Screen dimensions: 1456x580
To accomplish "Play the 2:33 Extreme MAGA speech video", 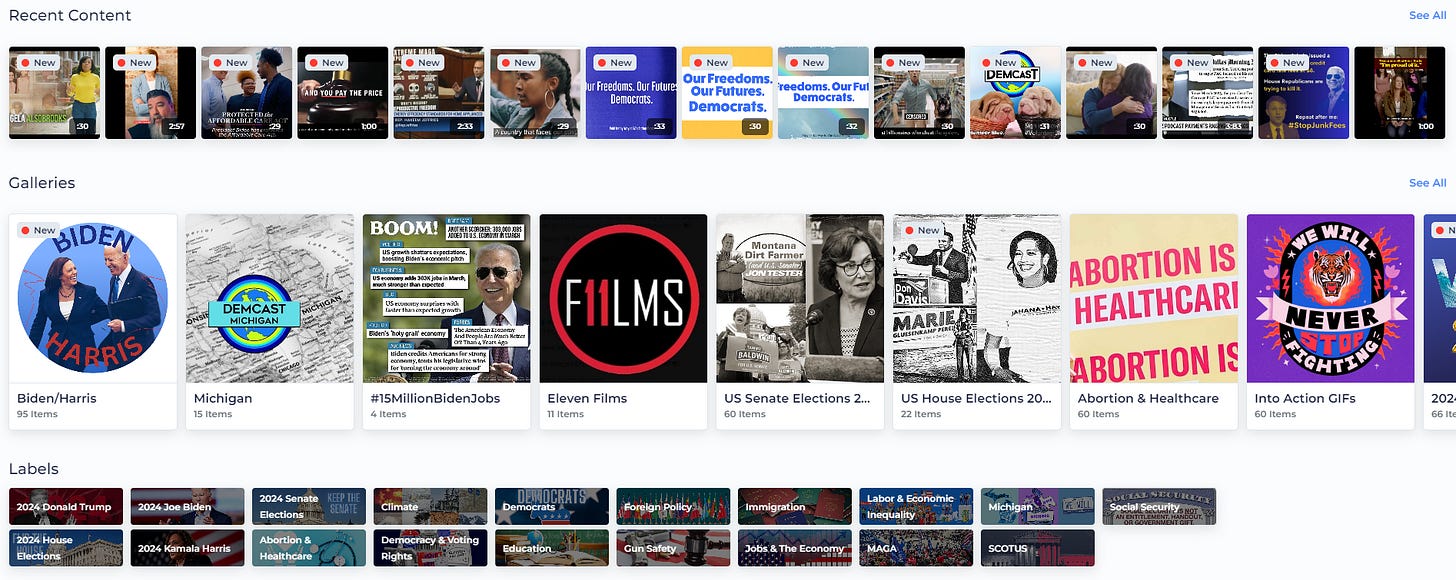I will coord(438,93).
